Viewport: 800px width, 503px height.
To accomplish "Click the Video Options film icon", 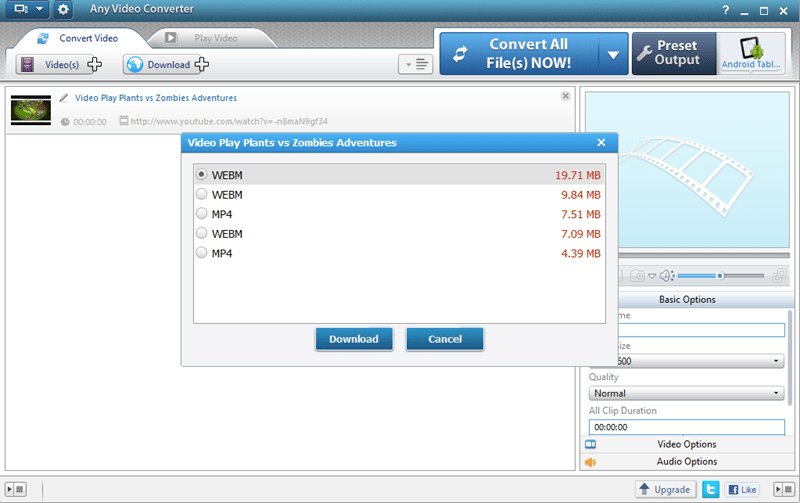I will [590, 444].
